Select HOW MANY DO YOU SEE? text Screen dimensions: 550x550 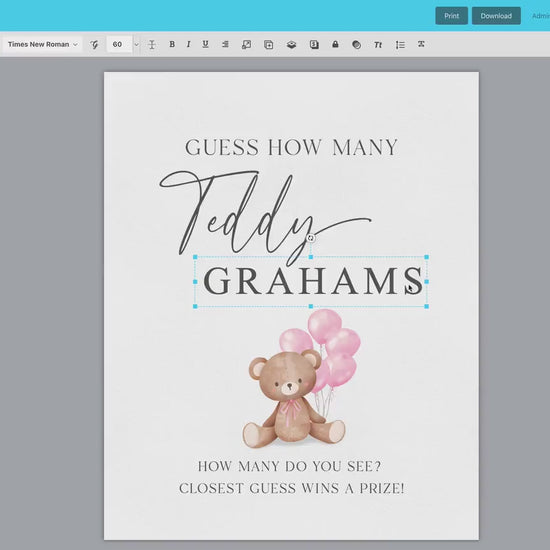(289, 467)
